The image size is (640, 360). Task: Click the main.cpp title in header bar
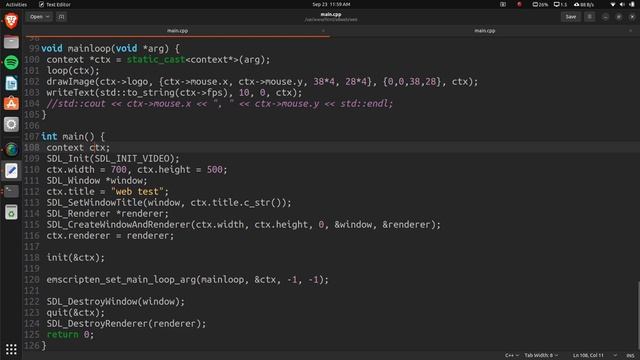click(x=331, y=14)
